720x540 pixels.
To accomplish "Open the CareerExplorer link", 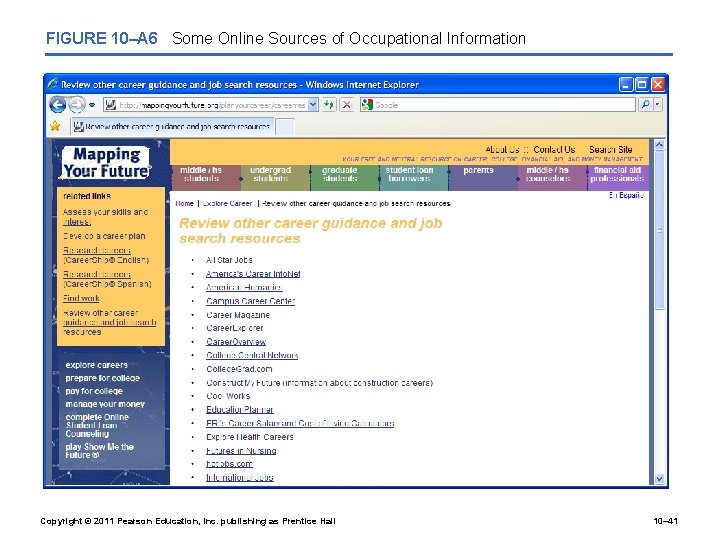I will 235,328.
